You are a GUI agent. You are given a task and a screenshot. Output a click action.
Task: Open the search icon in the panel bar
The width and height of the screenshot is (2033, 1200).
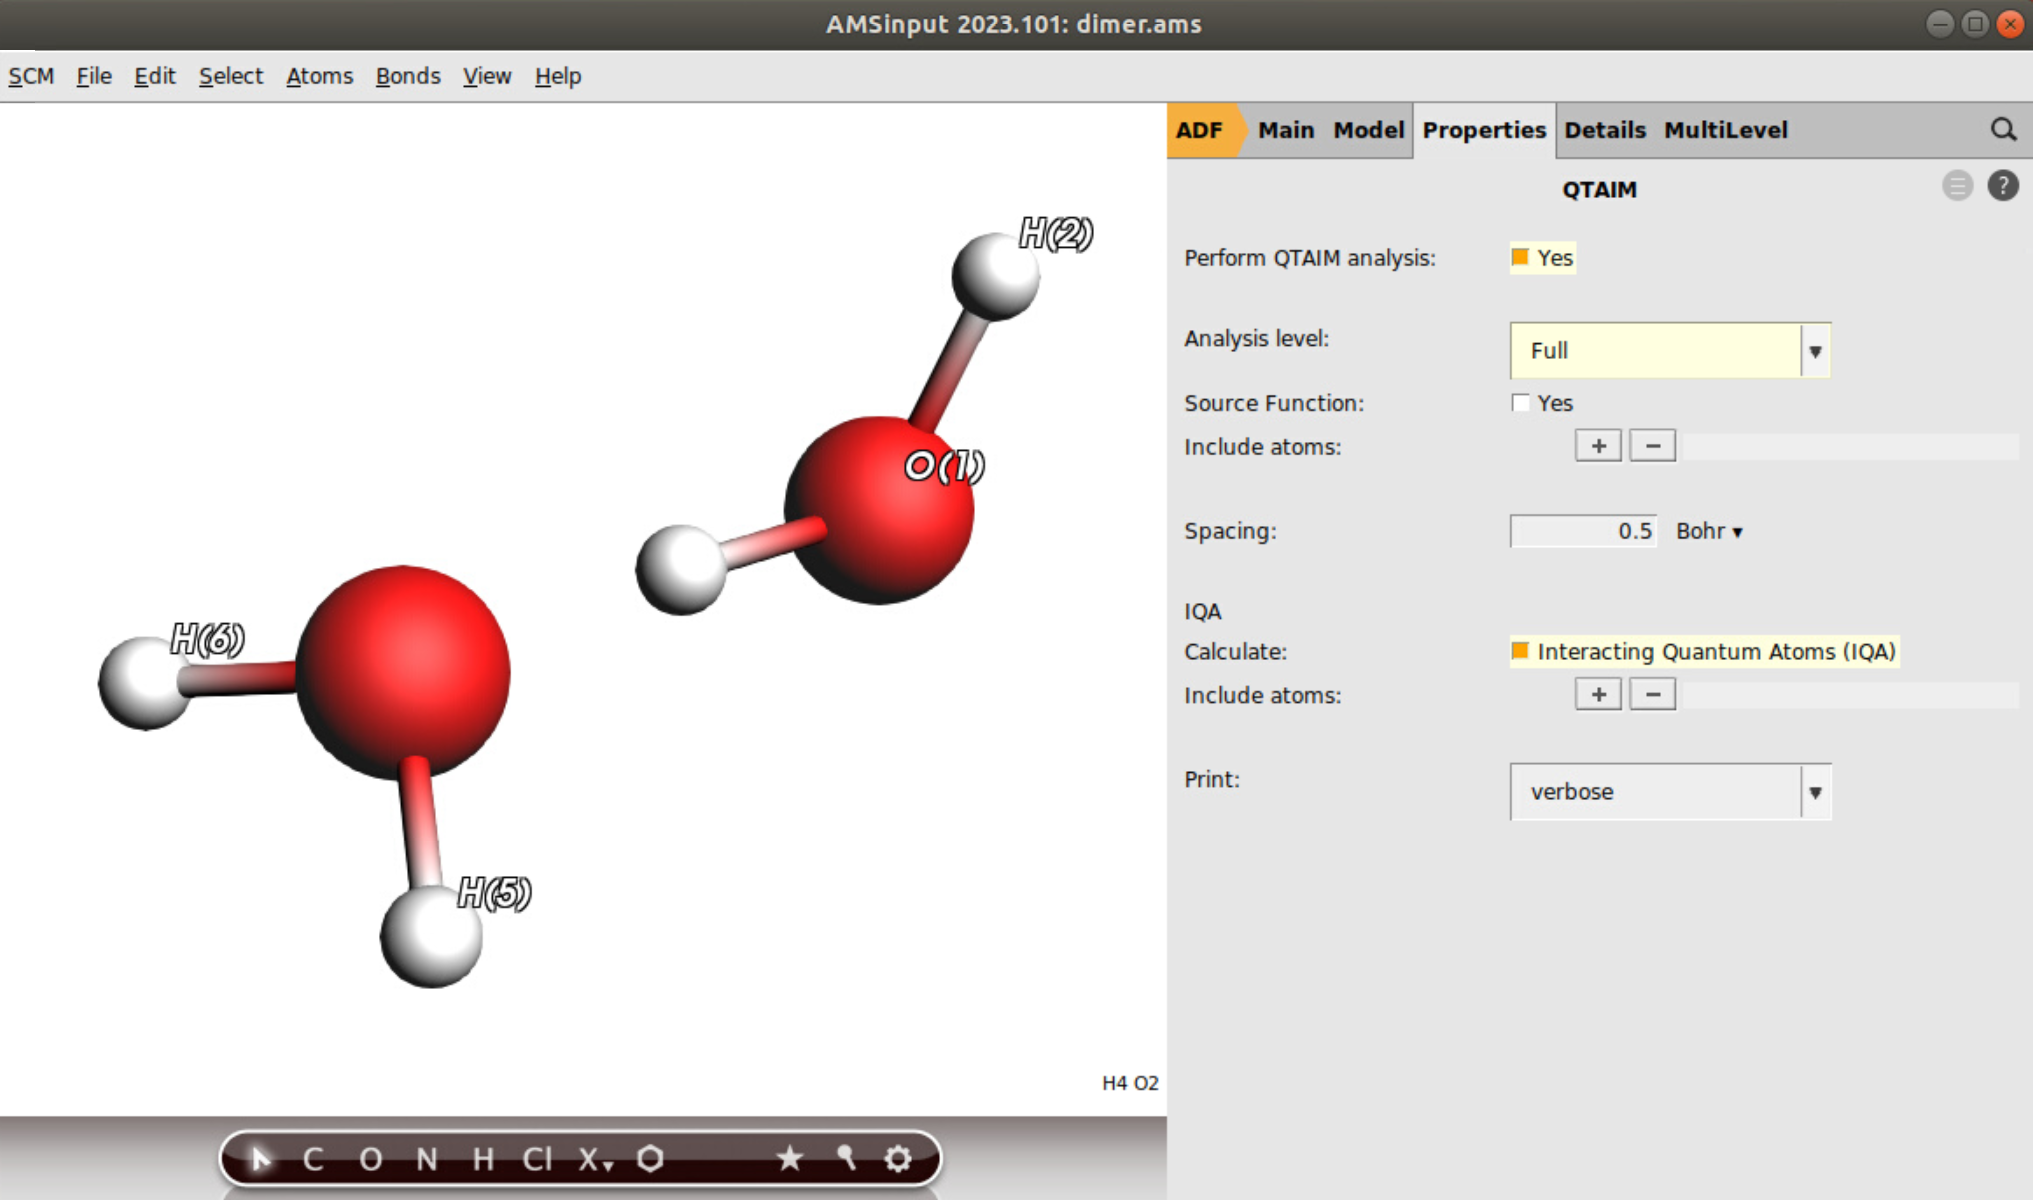(2004, 130)
